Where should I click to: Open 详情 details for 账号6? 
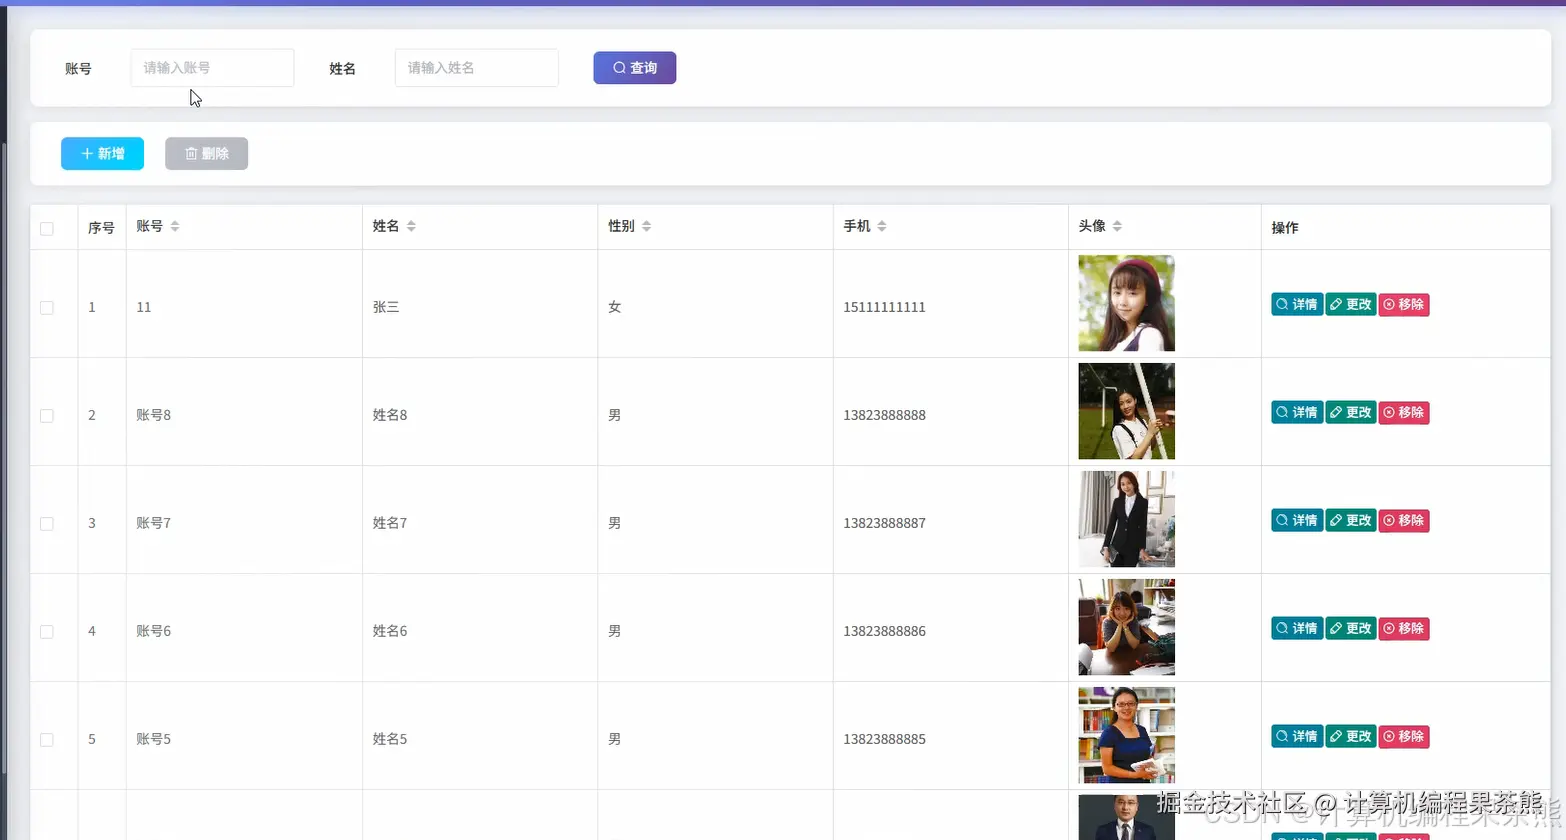click(1297, 628)
